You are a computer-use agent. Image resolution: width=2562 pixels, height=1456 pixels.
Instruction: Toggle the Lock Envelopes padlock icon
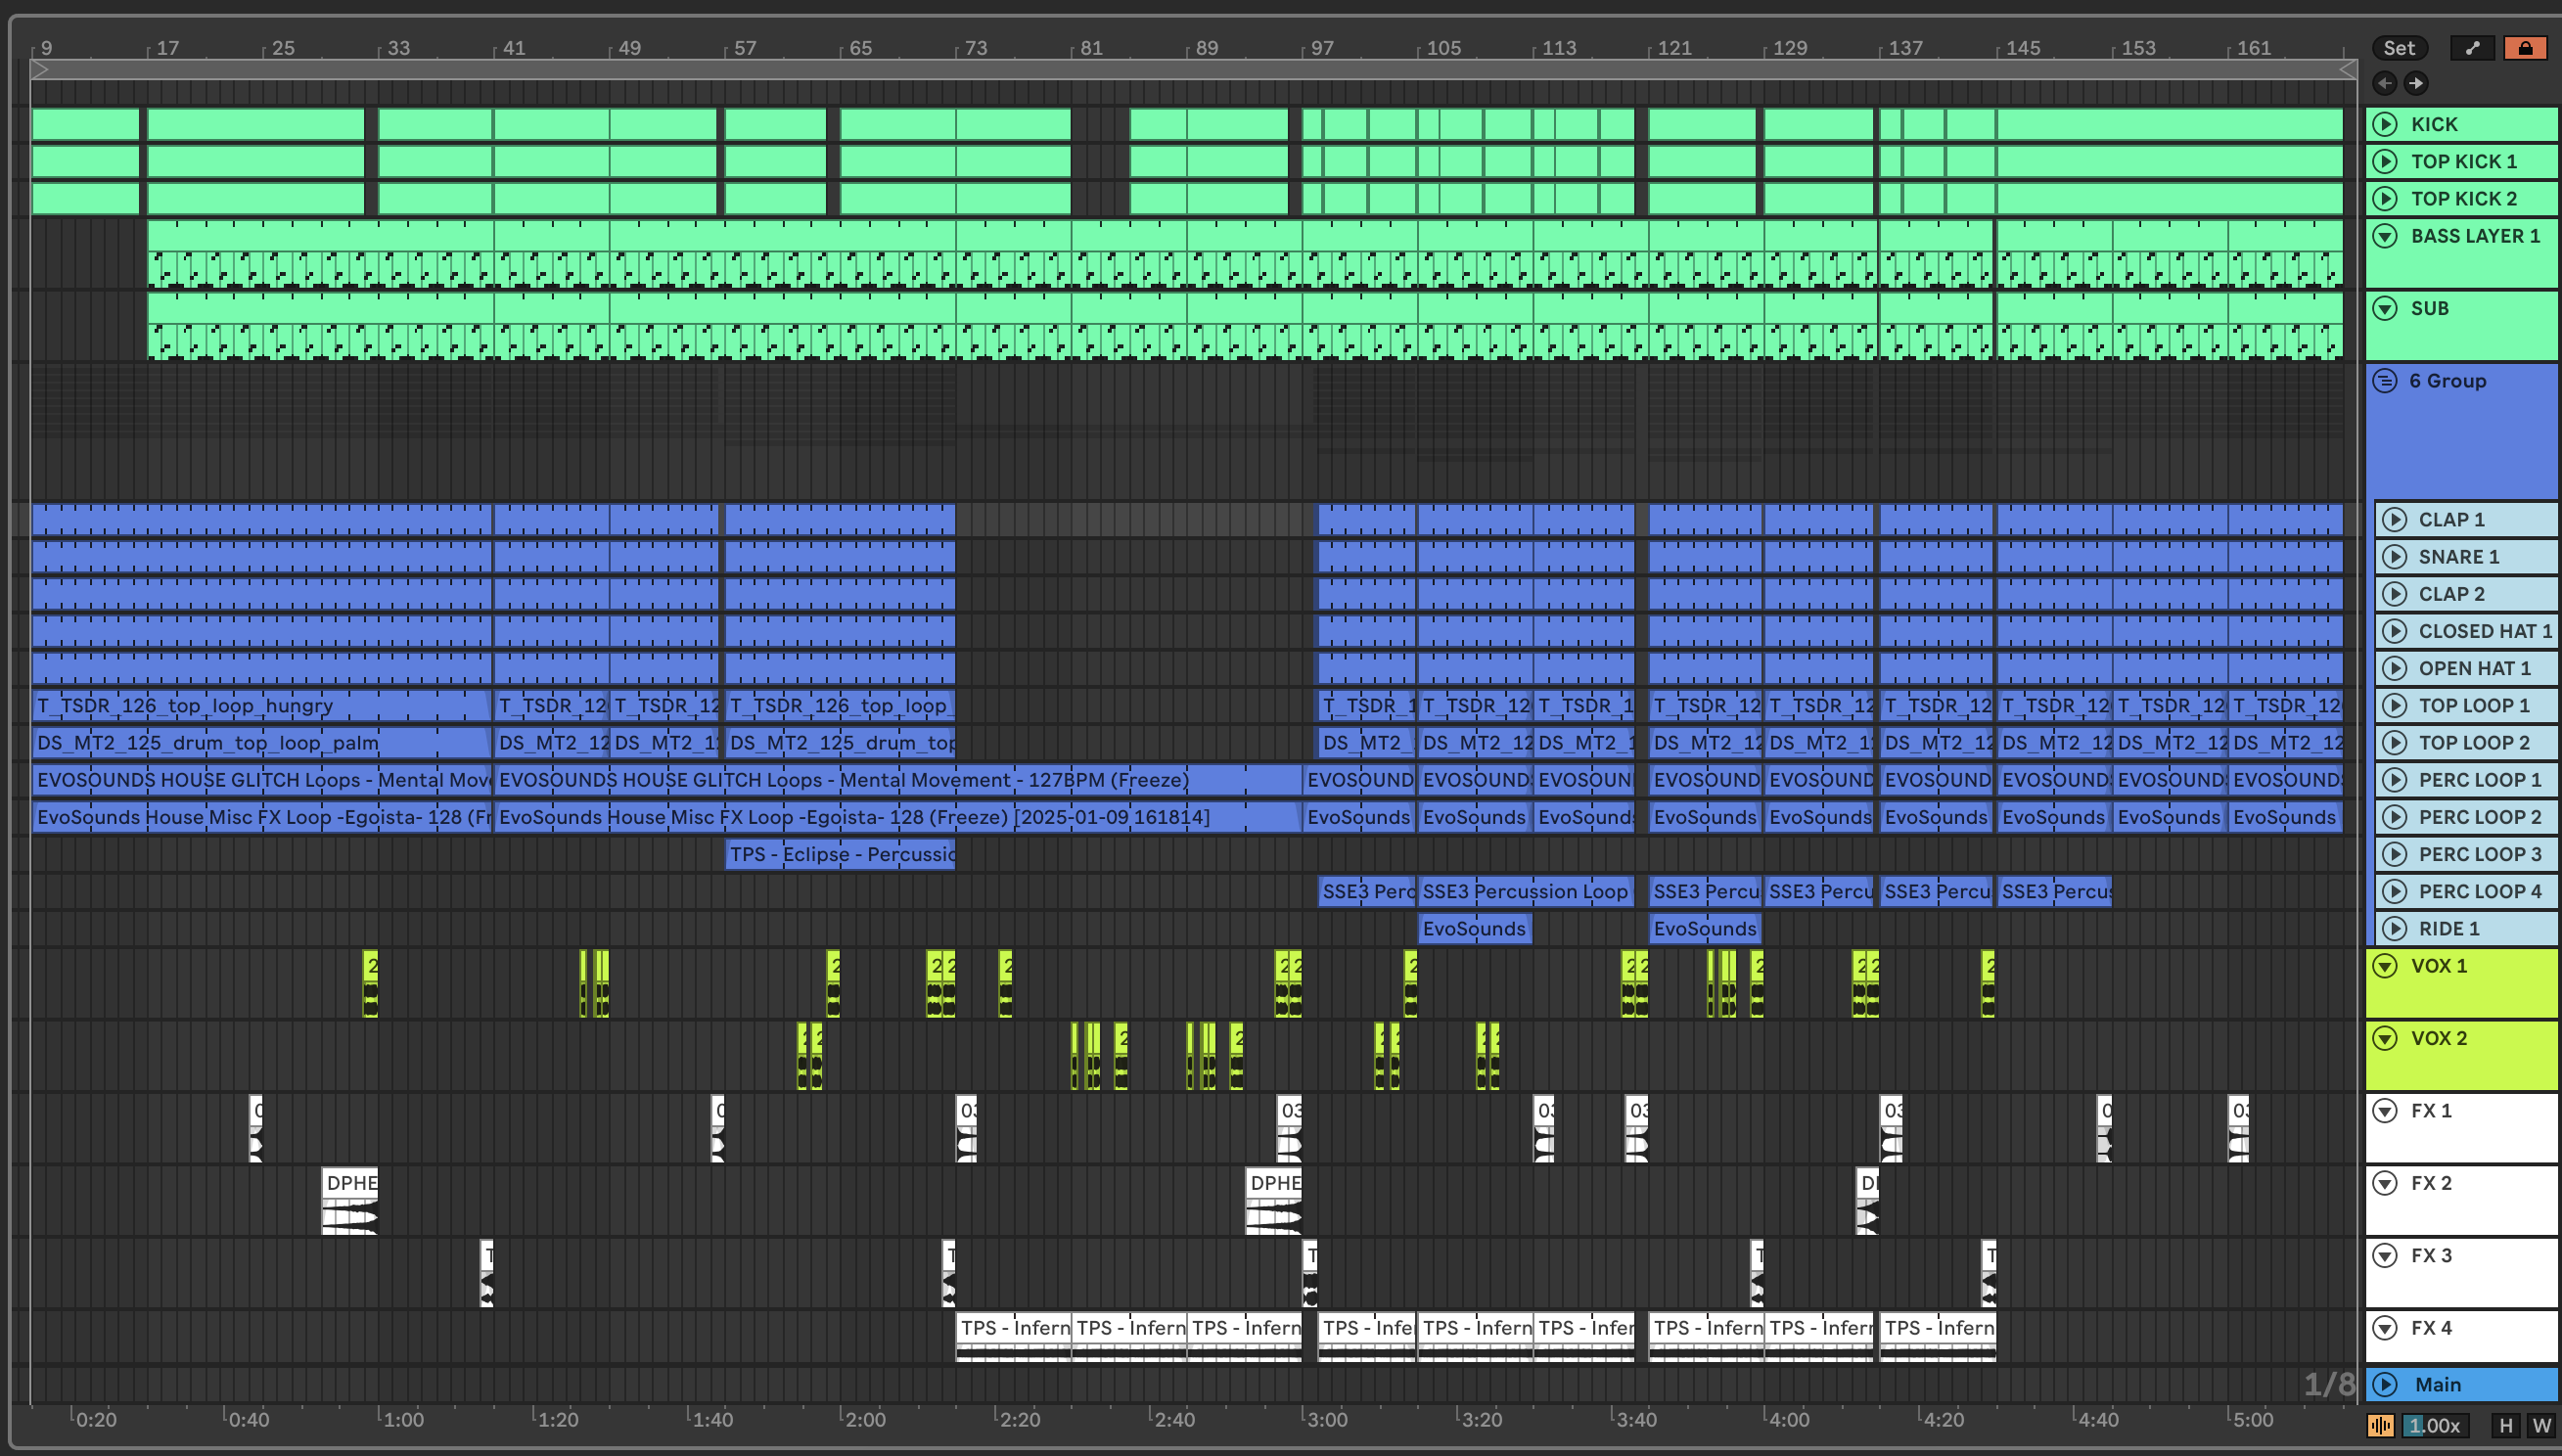(x=2525, y=48)
